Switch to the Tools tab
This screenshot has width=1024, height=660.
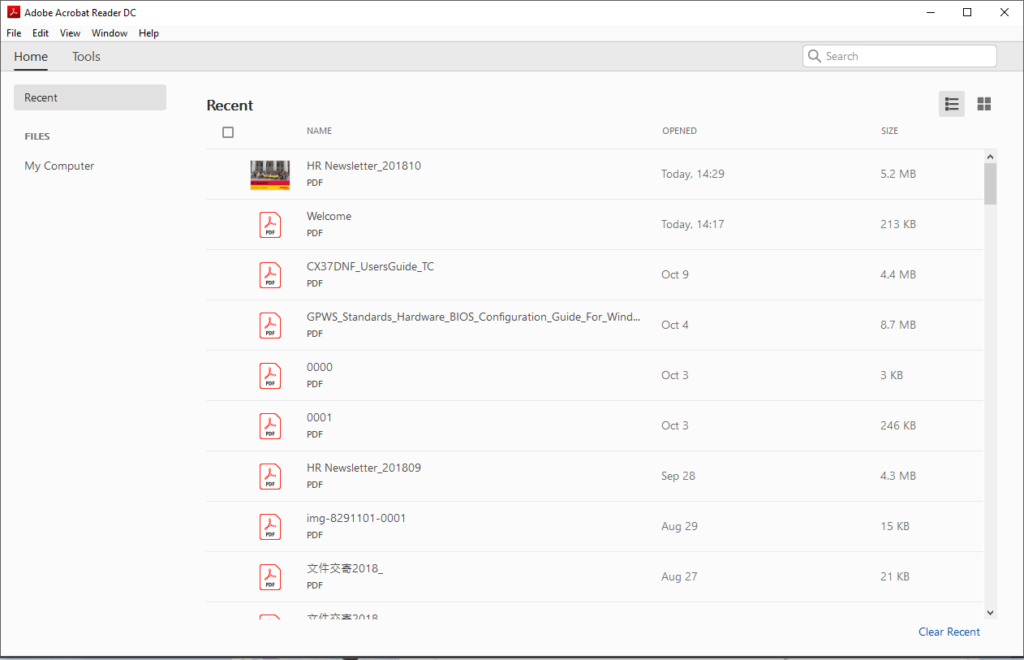coord(85,57)
